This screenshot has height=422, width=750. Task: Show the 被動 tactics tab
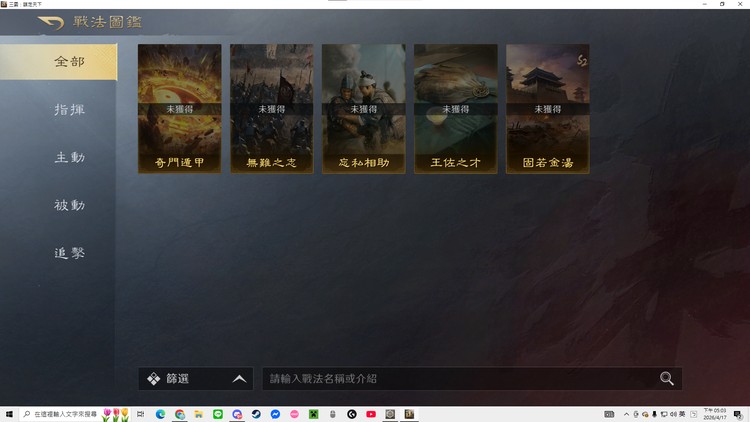69,205
